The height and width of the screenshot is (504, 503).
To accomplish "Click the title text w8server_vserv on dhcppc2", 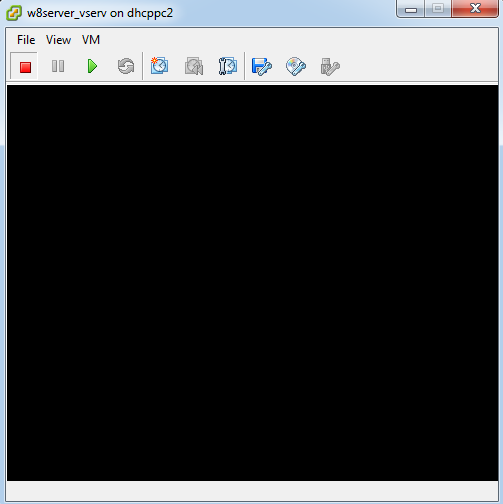I will point(100,13).
